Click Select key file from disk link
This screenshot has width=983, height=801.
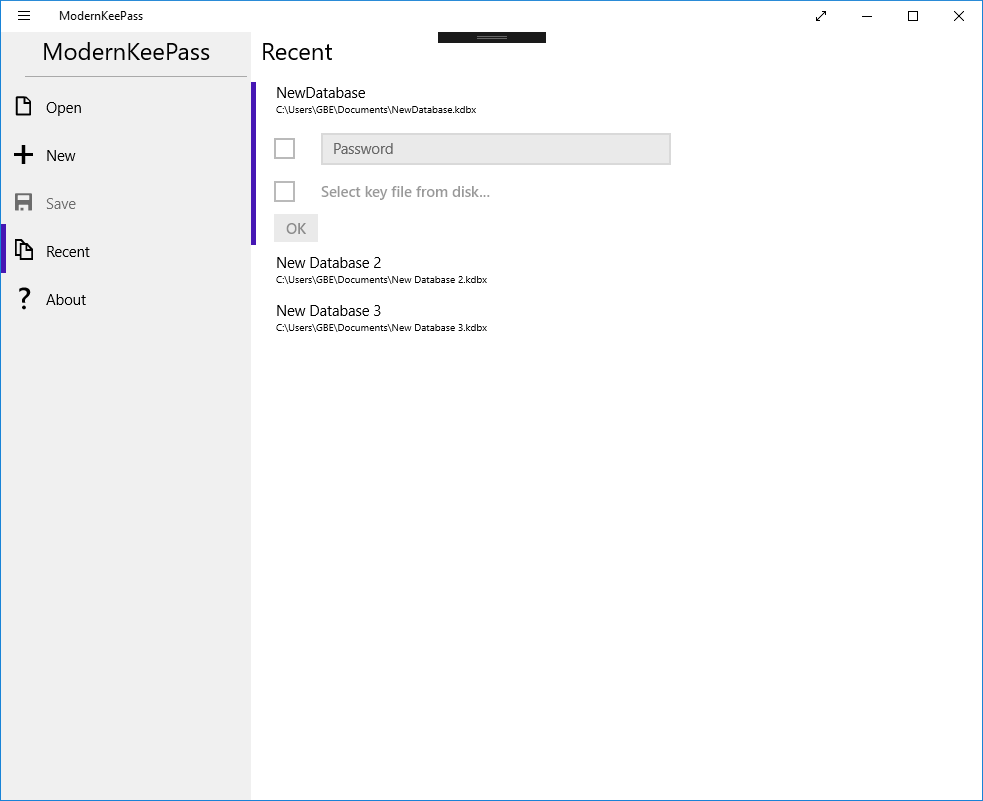tap(405, 192)
